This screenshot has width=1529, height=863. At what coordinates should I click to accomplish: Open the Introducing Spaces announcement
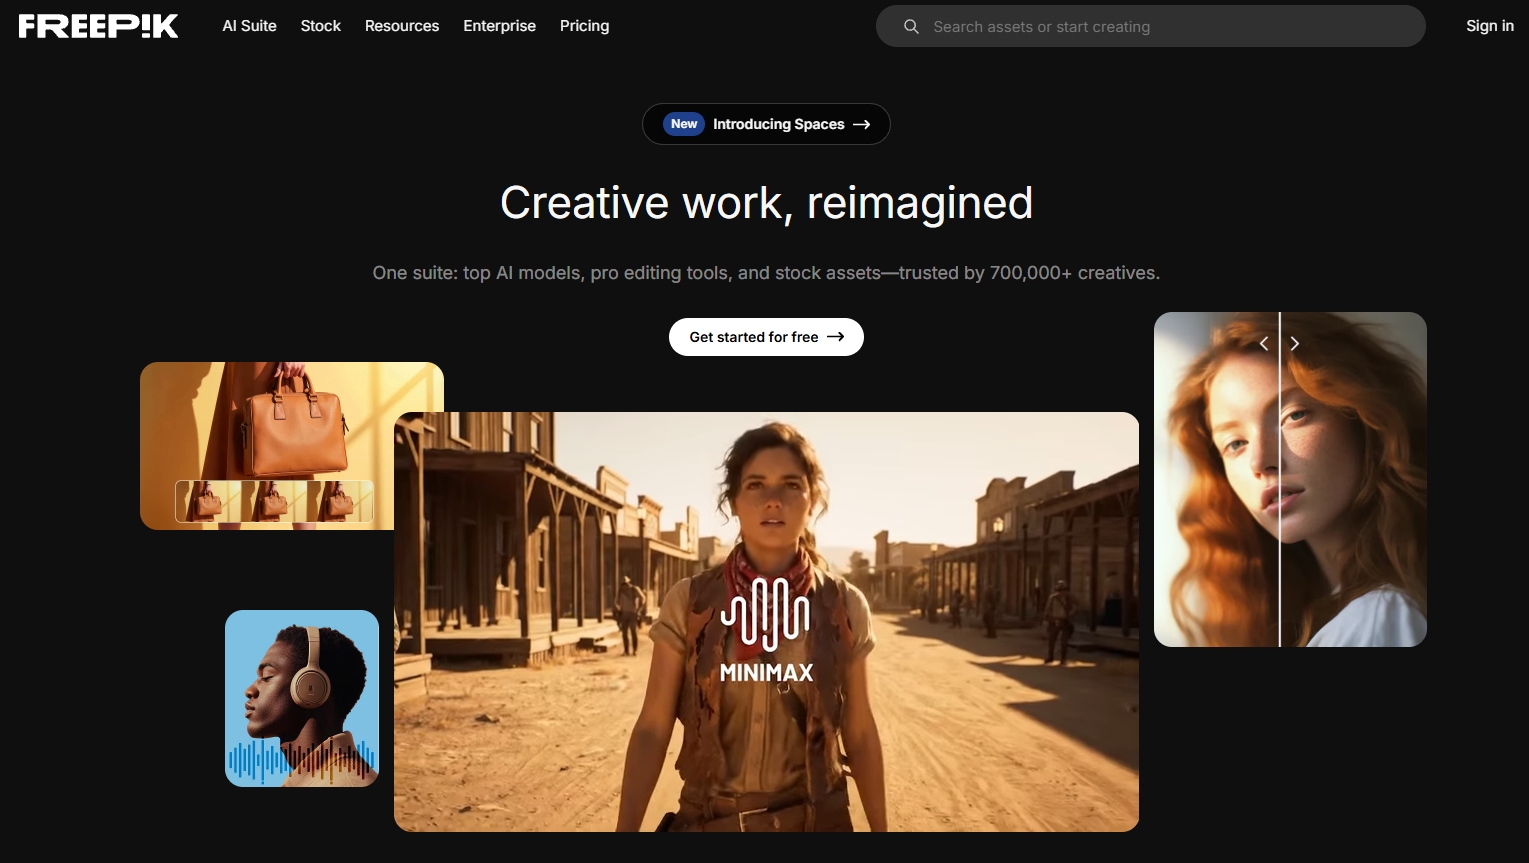(778, 124)
